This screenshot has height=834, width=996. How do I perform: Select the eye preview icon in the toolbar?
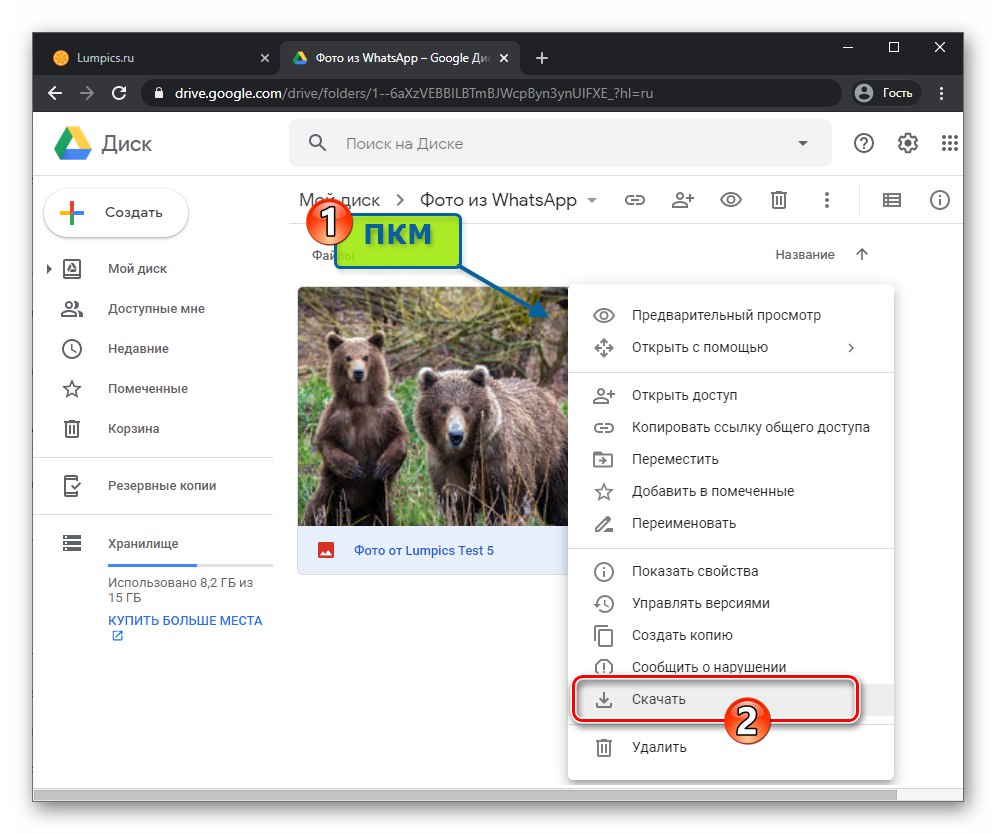(x=731, y=200)
